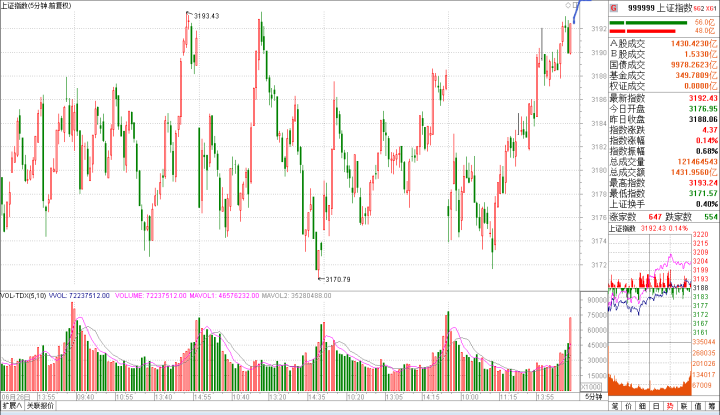Click the 扩展 expand button at bottom left

pyautogui.click(x=11, y=408)
